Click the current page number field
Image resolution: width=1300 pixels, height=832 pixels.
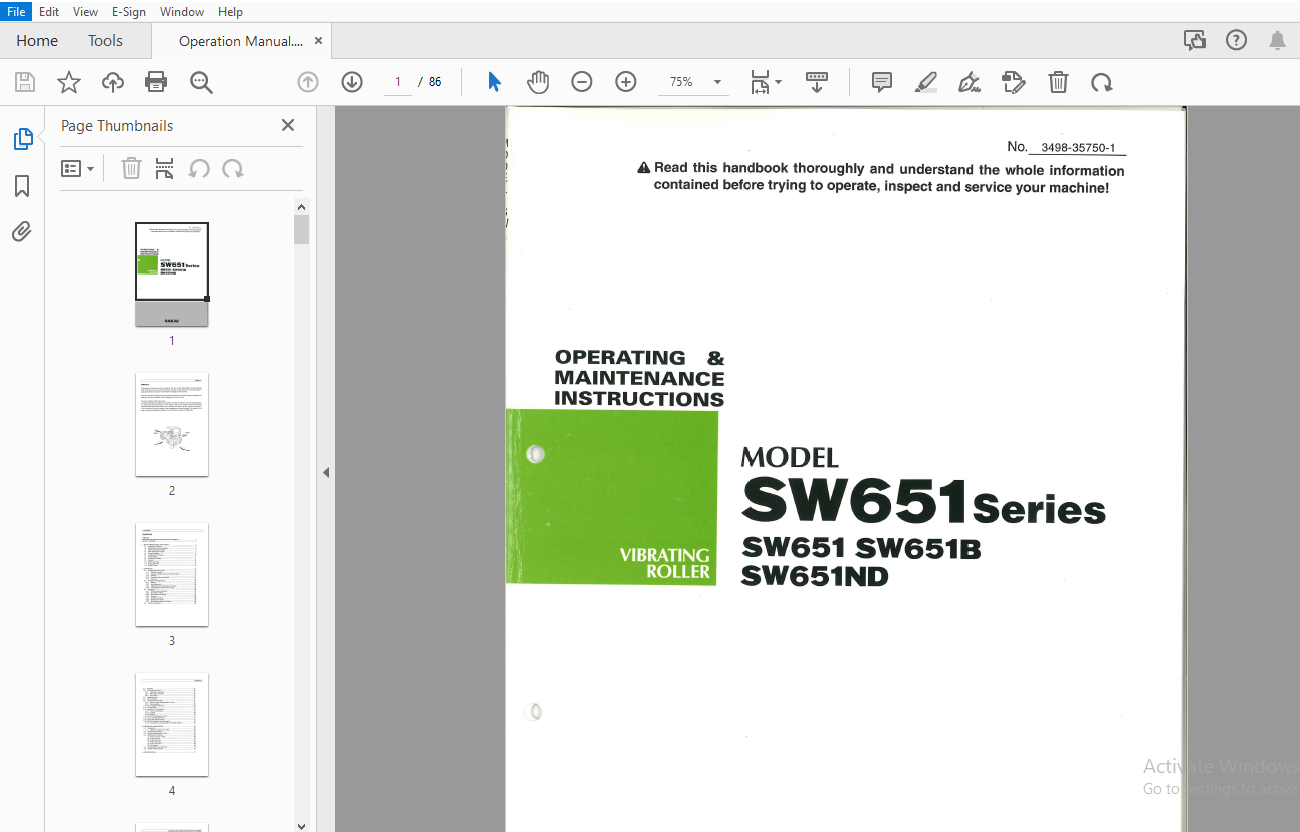click(398, 82)
